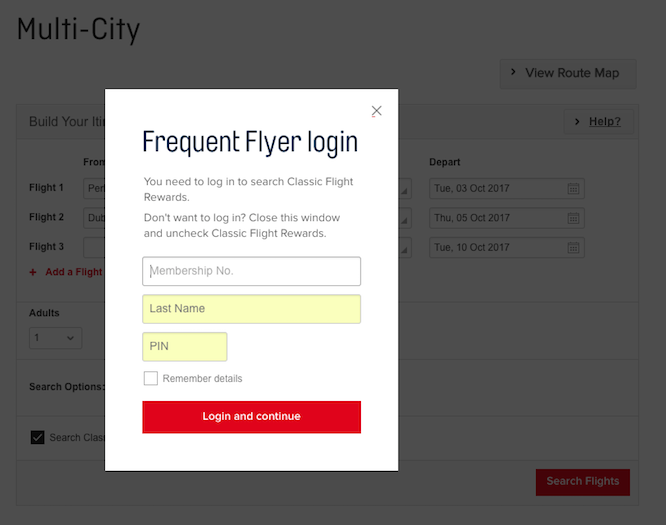Click the Search Flights button

583,482
